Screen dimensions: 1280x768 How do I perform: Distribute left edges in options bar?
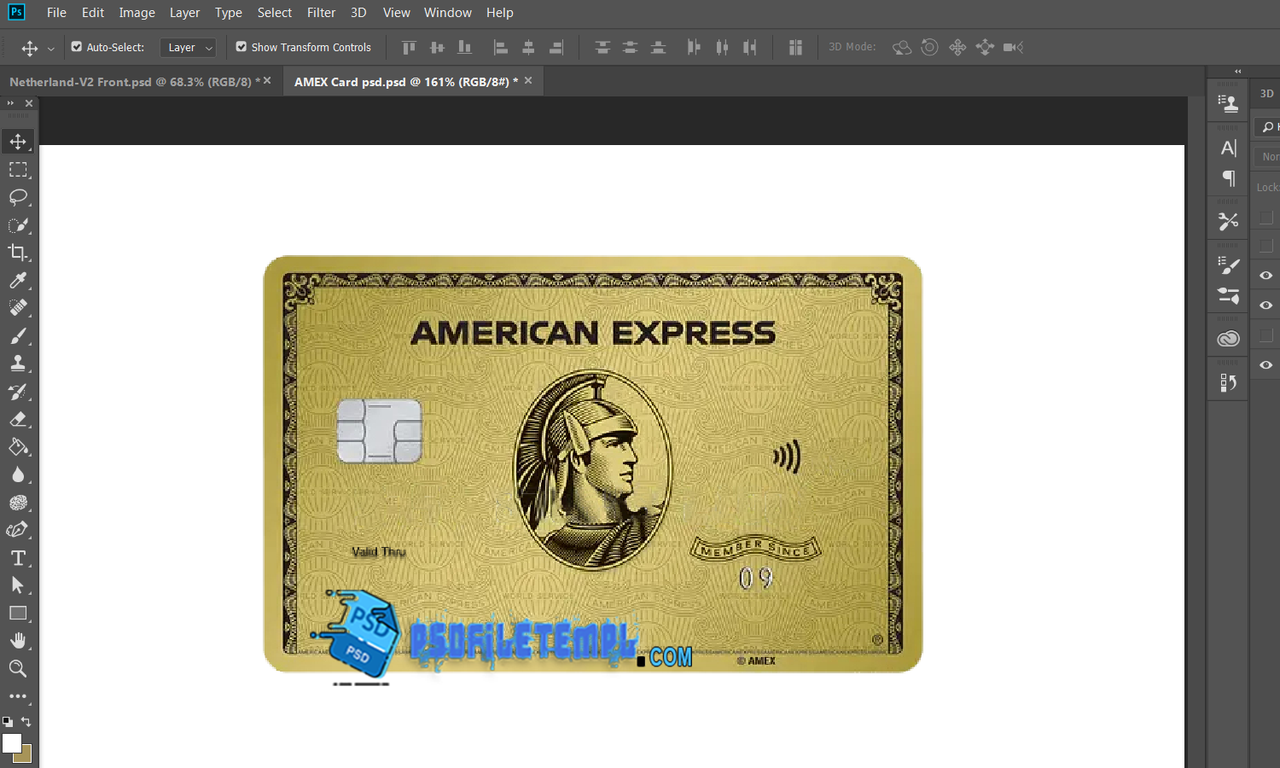(694, 47)
